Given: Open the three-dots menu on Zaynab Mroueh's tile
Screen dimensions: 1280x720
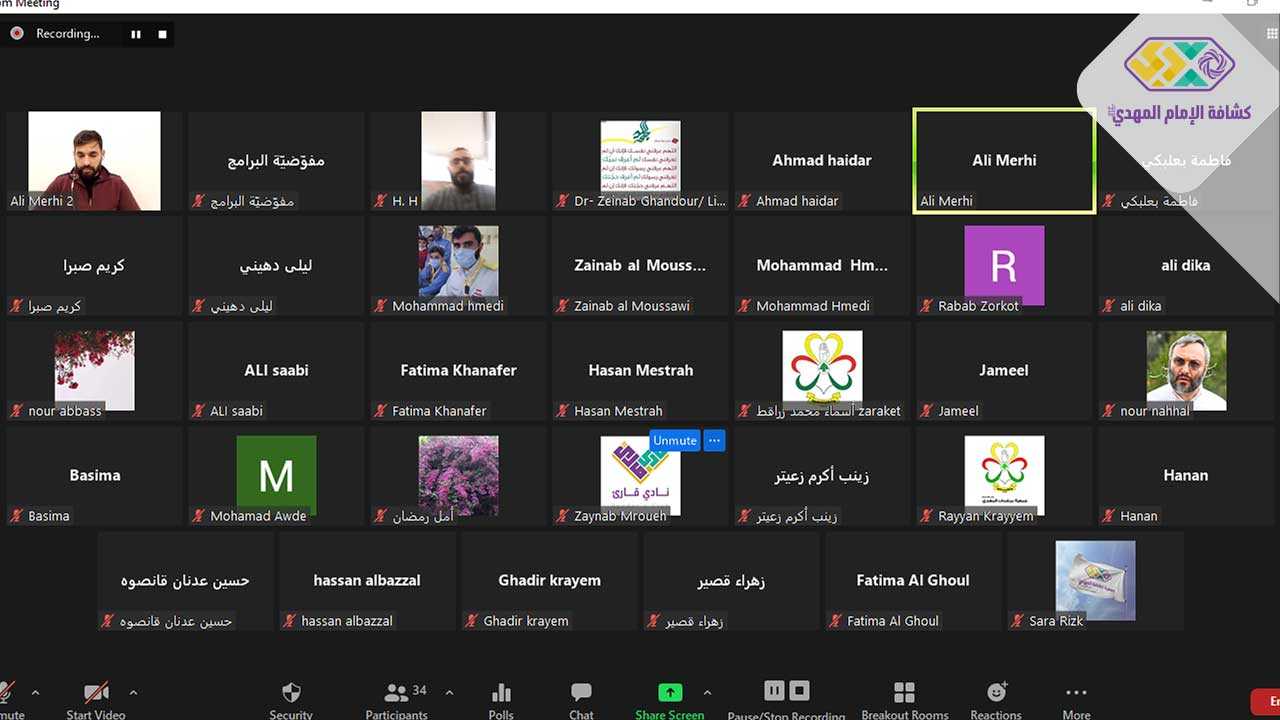Looking at the screenshot, I should (x=713, y=440).
